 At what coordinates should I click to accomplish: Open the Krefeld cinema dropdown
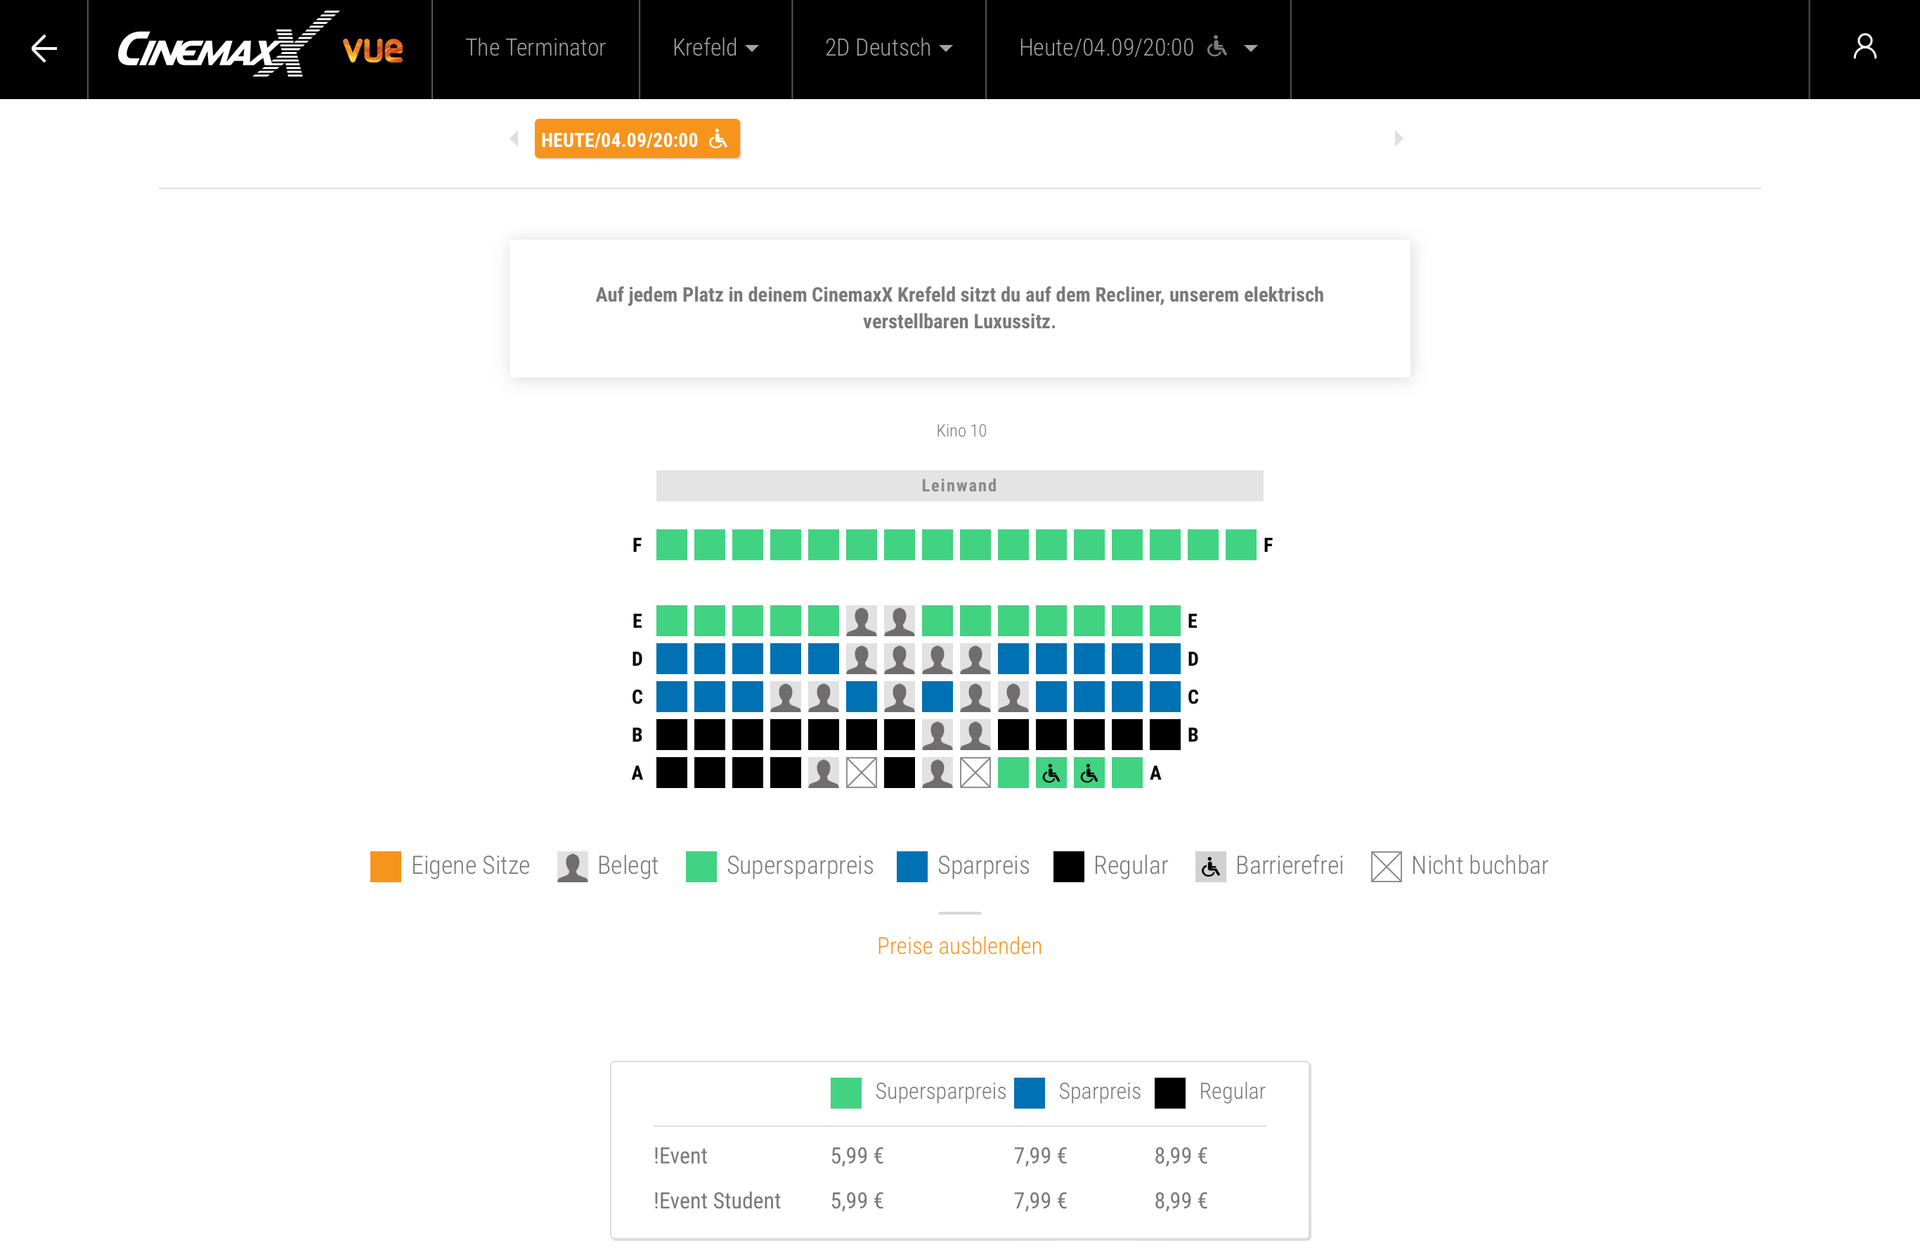point(715,48)
